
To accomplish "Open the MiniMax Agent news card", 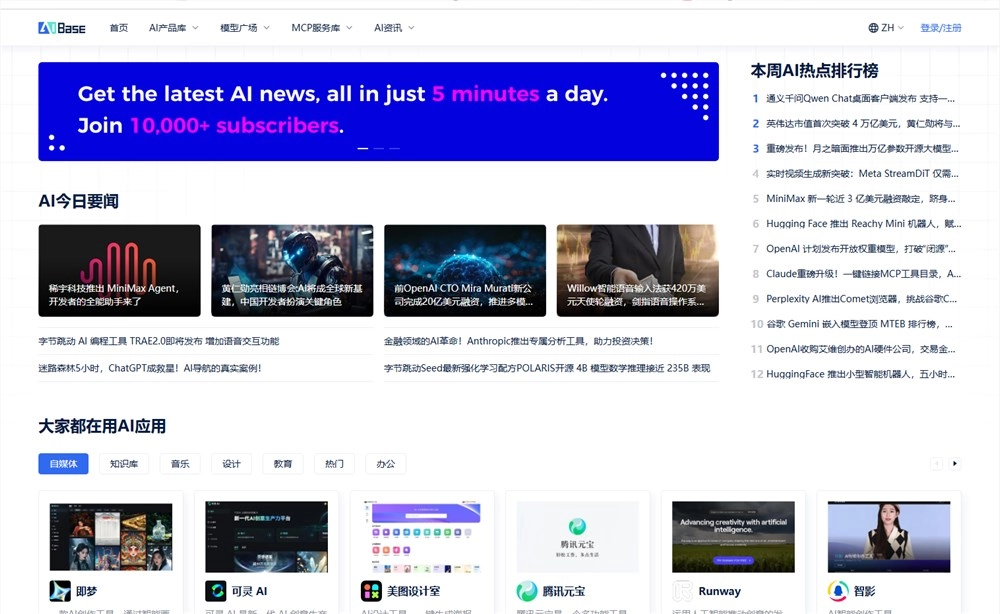I will (119, 270).
